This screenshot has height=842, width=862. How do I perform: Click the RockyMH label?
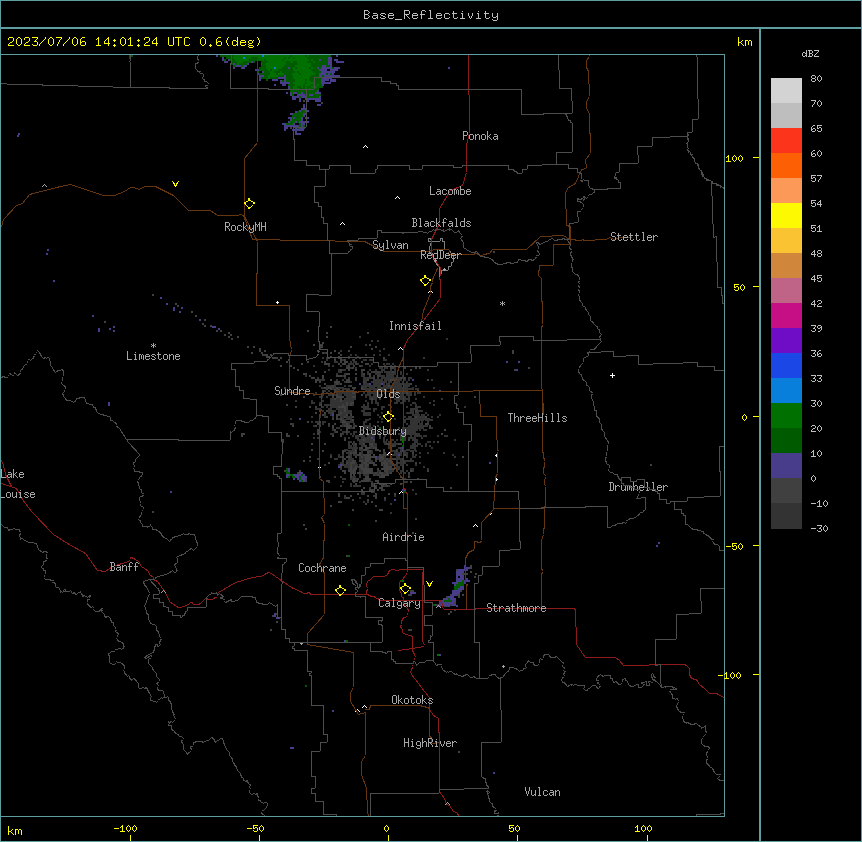[245, 227]
